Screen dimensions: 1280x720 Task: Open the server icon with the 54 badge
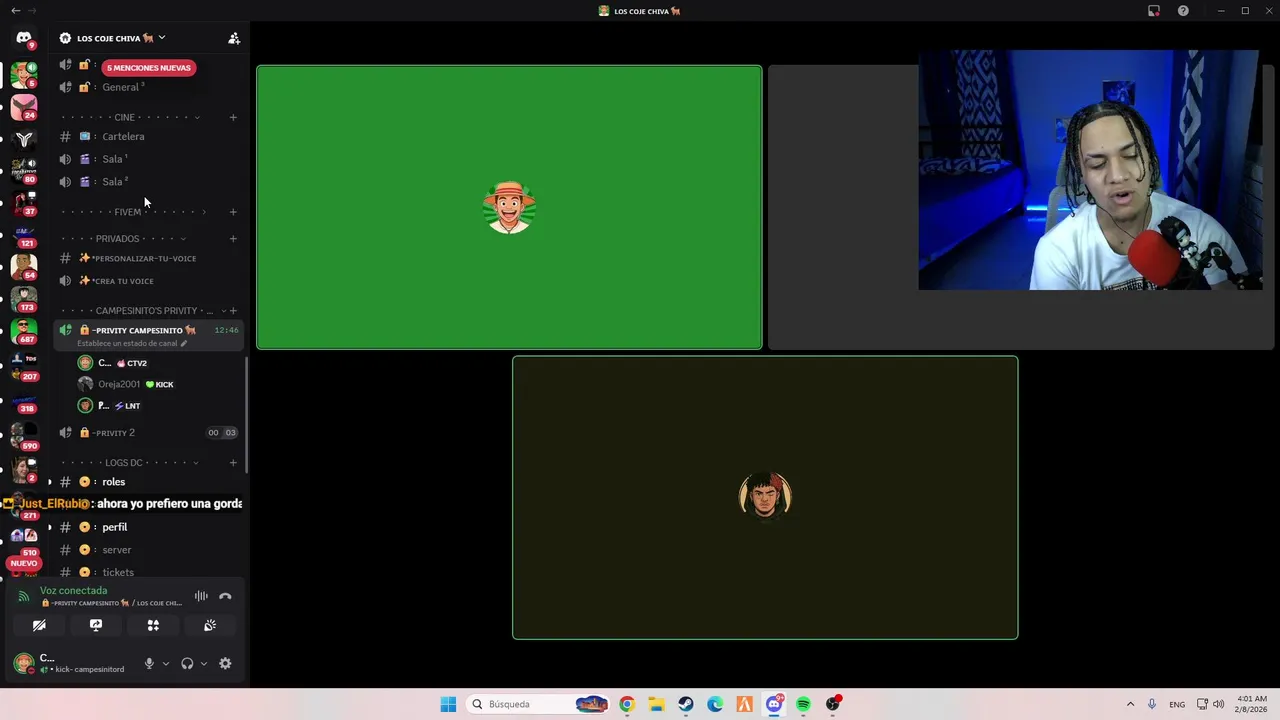click(x=24, y=266)
